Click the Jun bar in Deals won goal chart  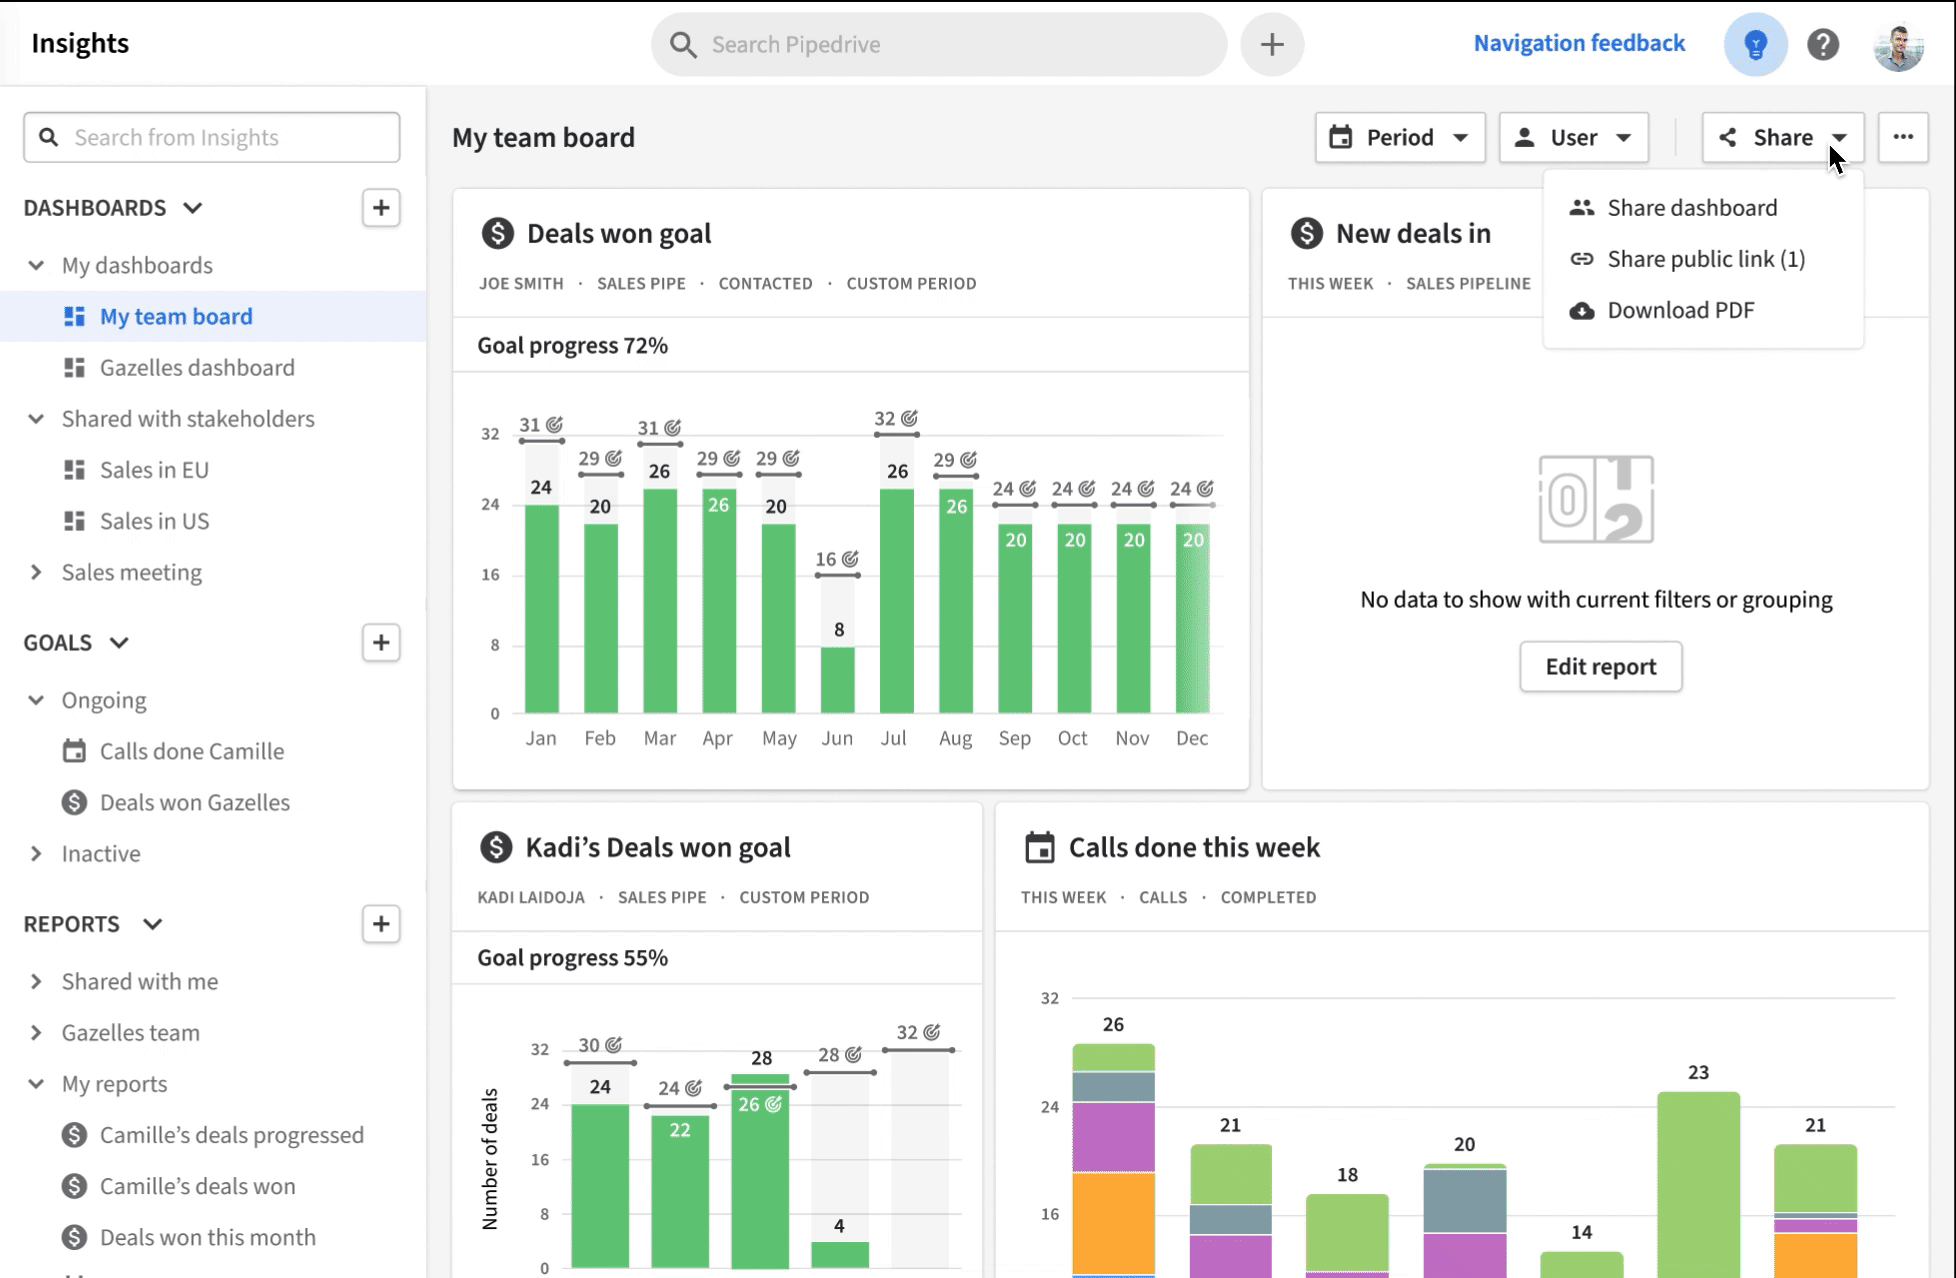click(838, 680)
